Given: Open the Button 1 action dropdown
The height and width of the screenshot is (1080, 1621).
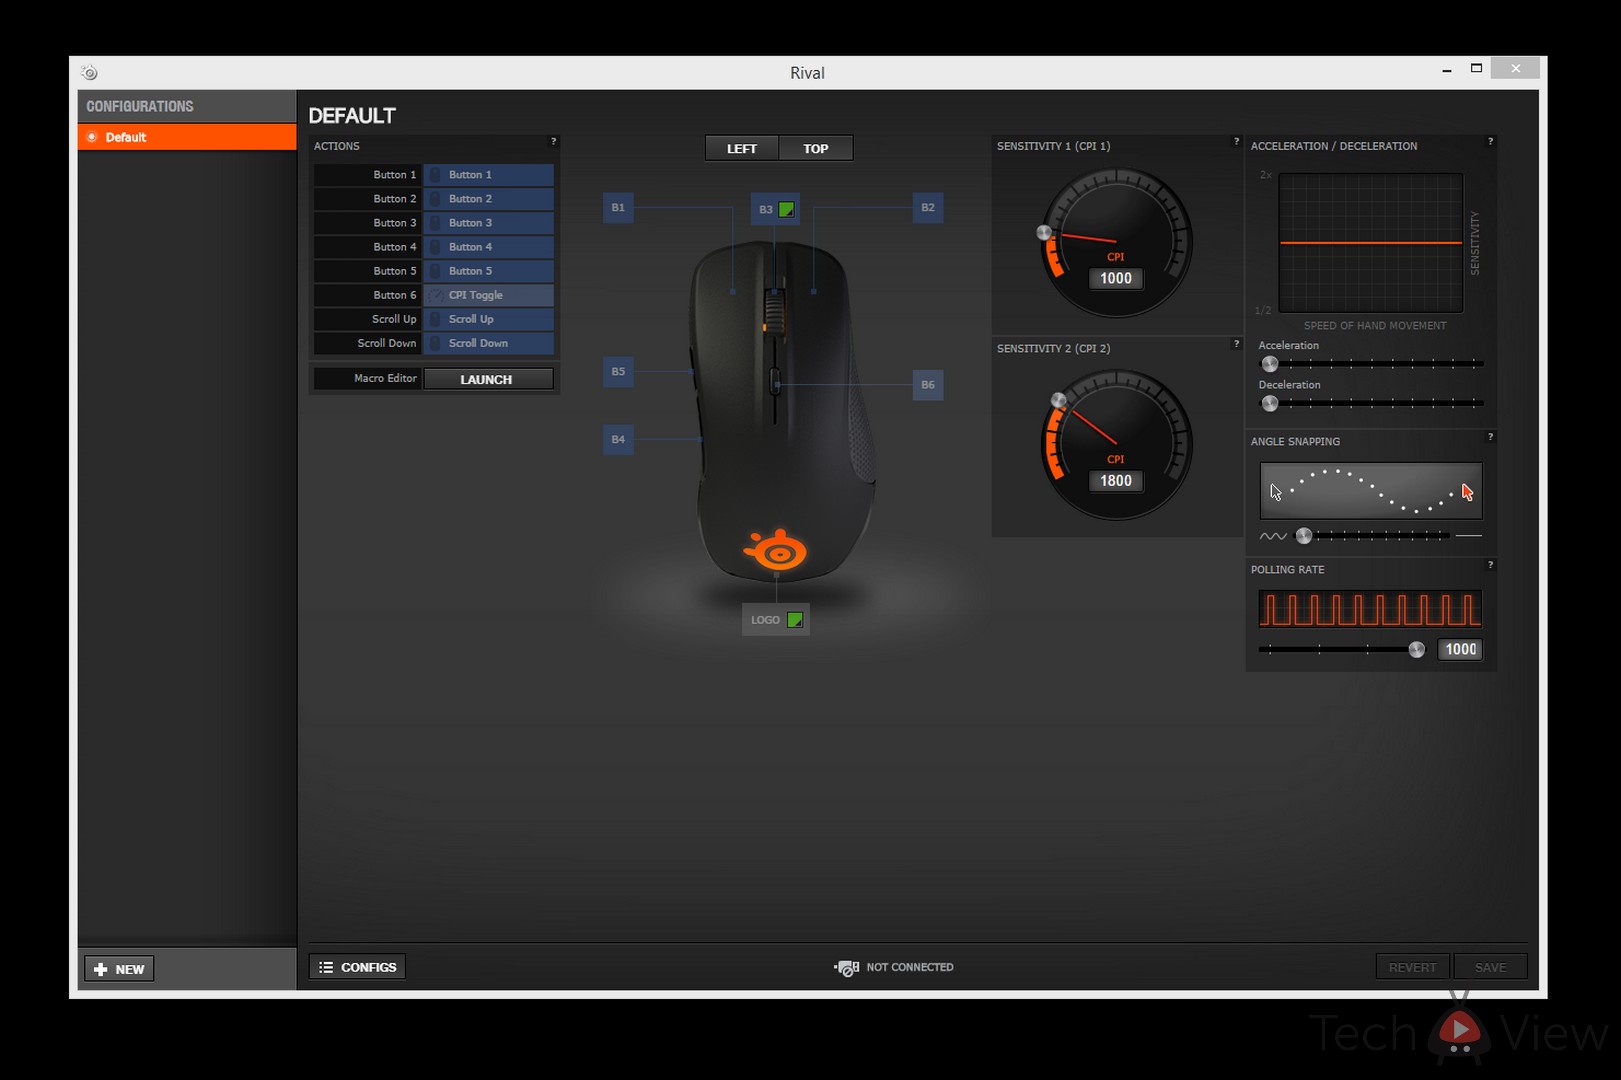Looking at the screenshot, I should pyautogui.click(x=488, y=175).
